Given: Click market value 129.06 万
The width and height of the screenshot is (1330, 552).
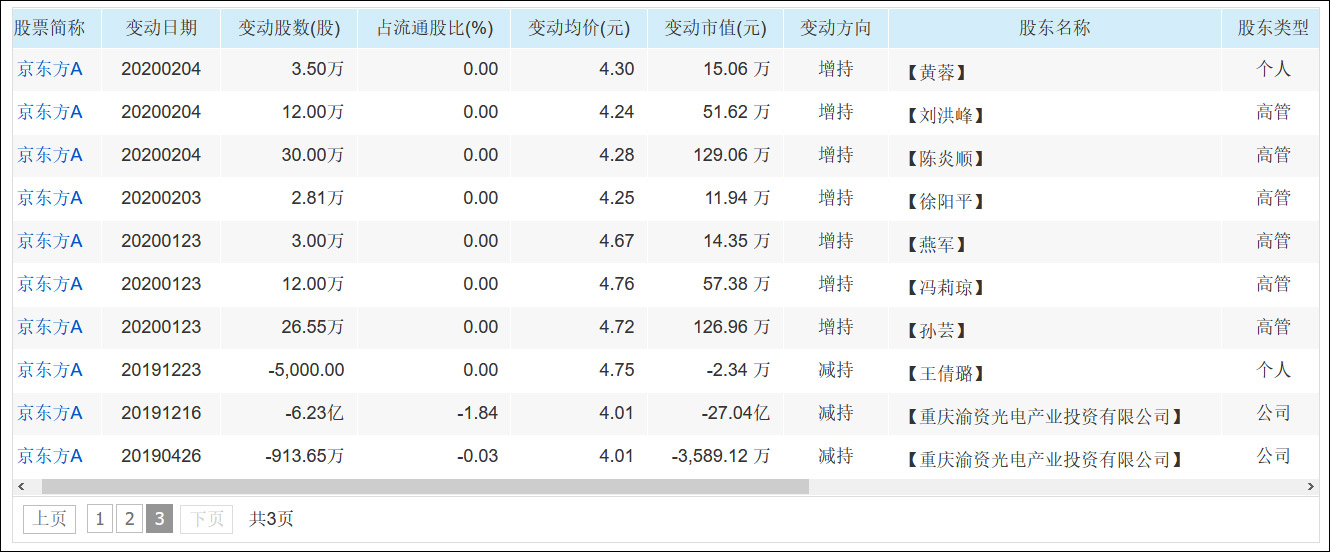Looking at the screenshot, I should (x=732, y=155).
